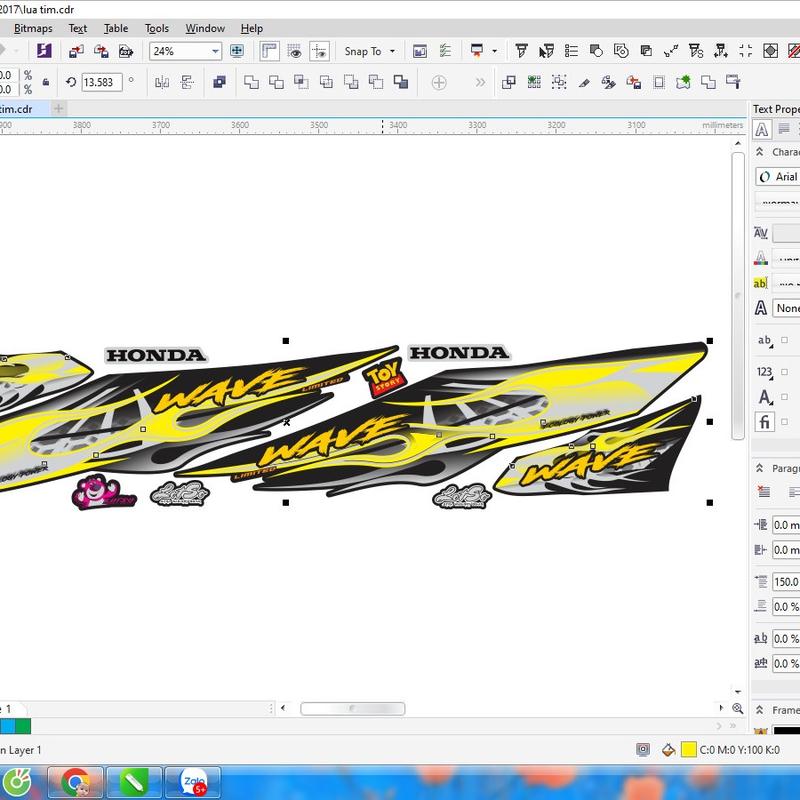
Task: Collapse the Paragraph section
Action: [759, 468]
